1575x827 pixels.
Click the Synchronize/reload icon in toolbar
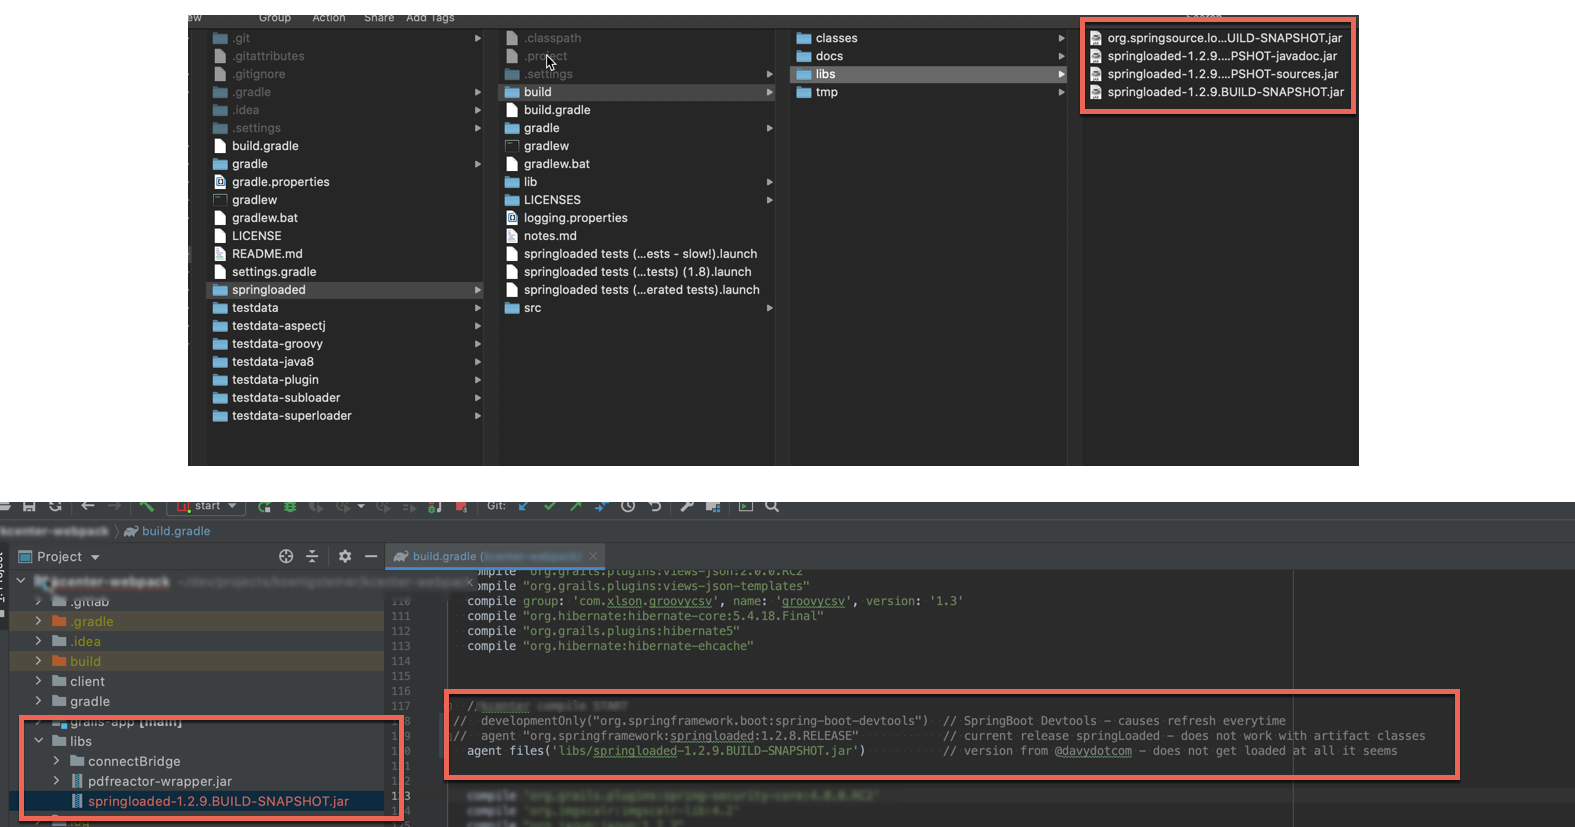[55, 507]
